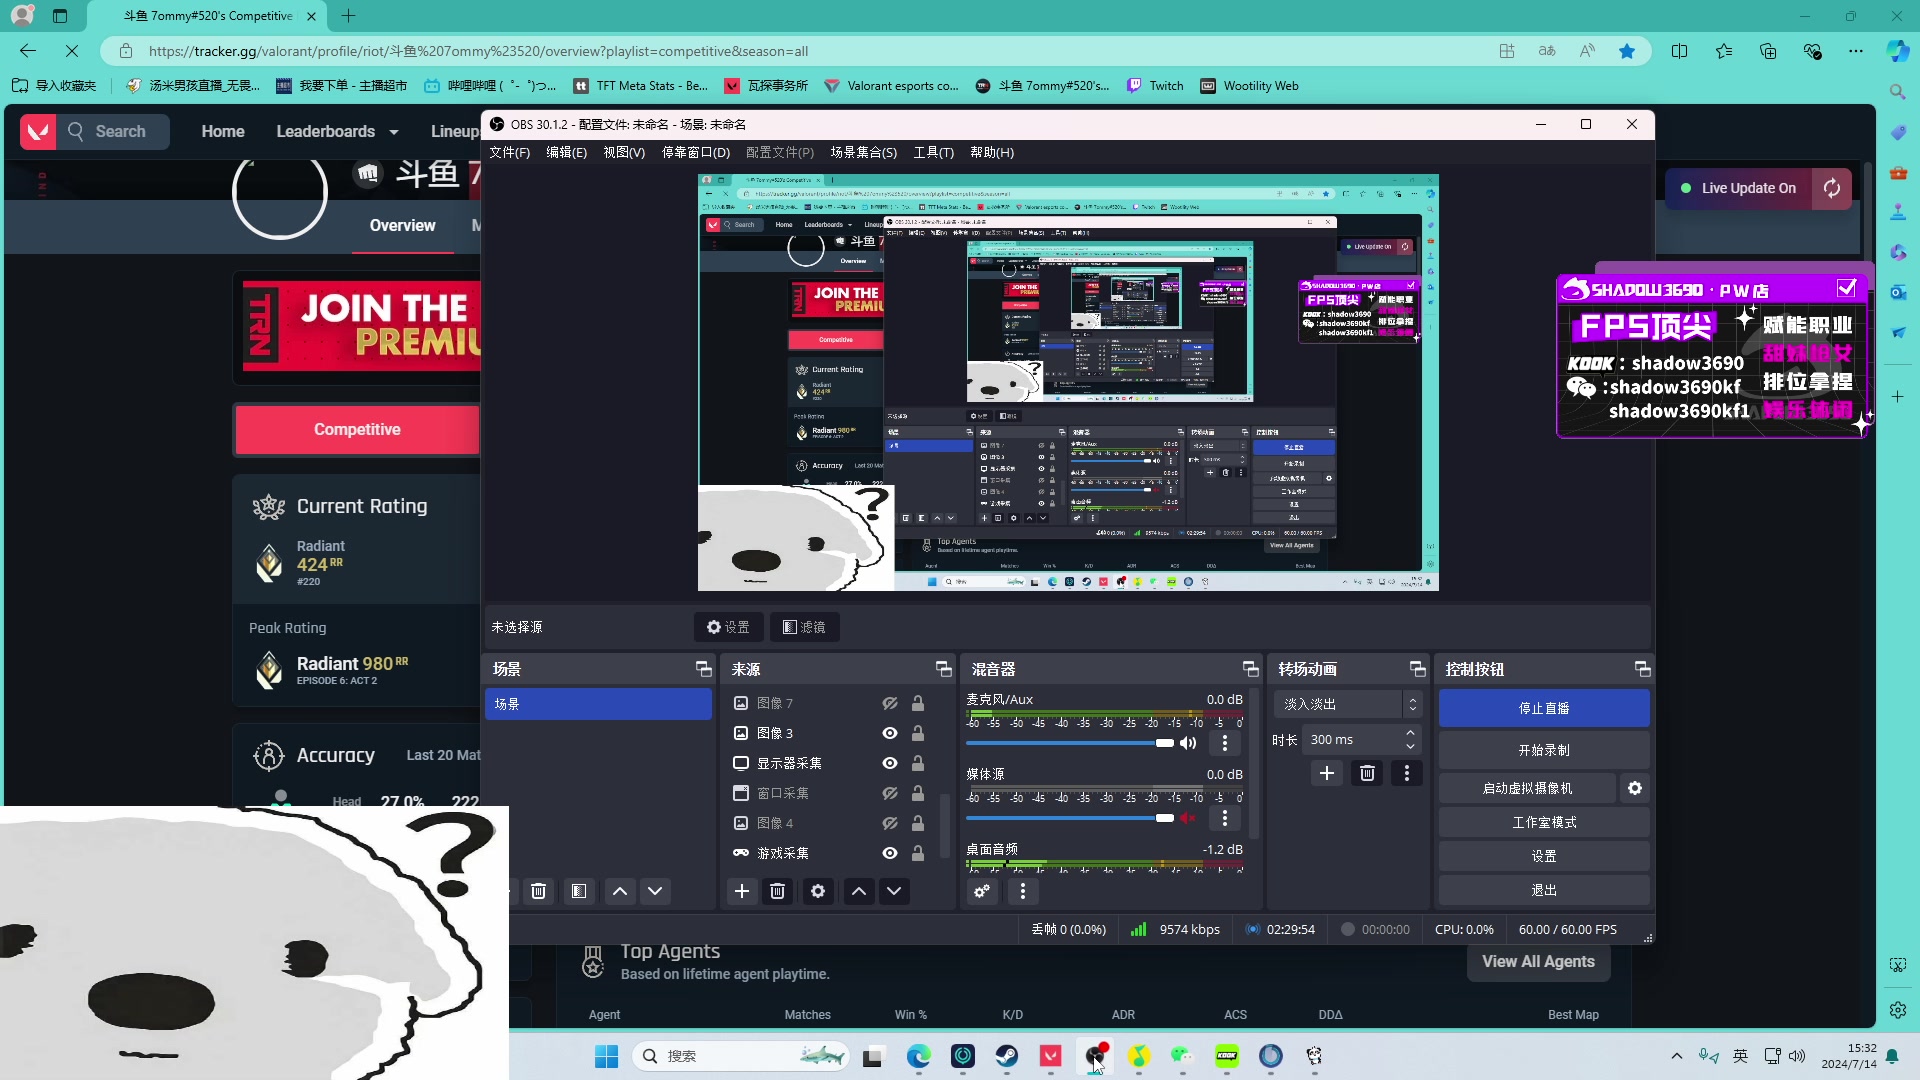The height and width of the screenshot is (1080, 1920).
Task: Open Steam from the Windows taskbar
Action: click(x=1006, y=1056)
